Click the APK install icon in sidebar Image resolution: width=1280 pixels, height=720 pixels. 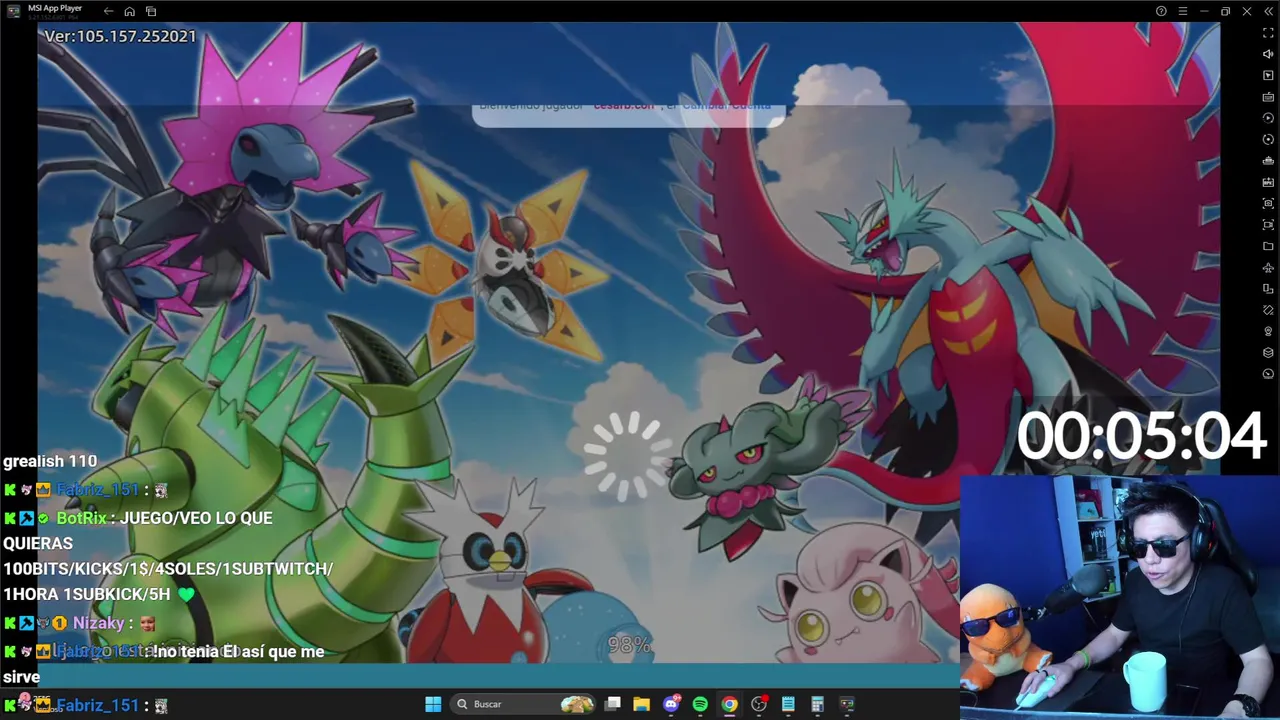pyautogui.click(x=1268, y=182)
